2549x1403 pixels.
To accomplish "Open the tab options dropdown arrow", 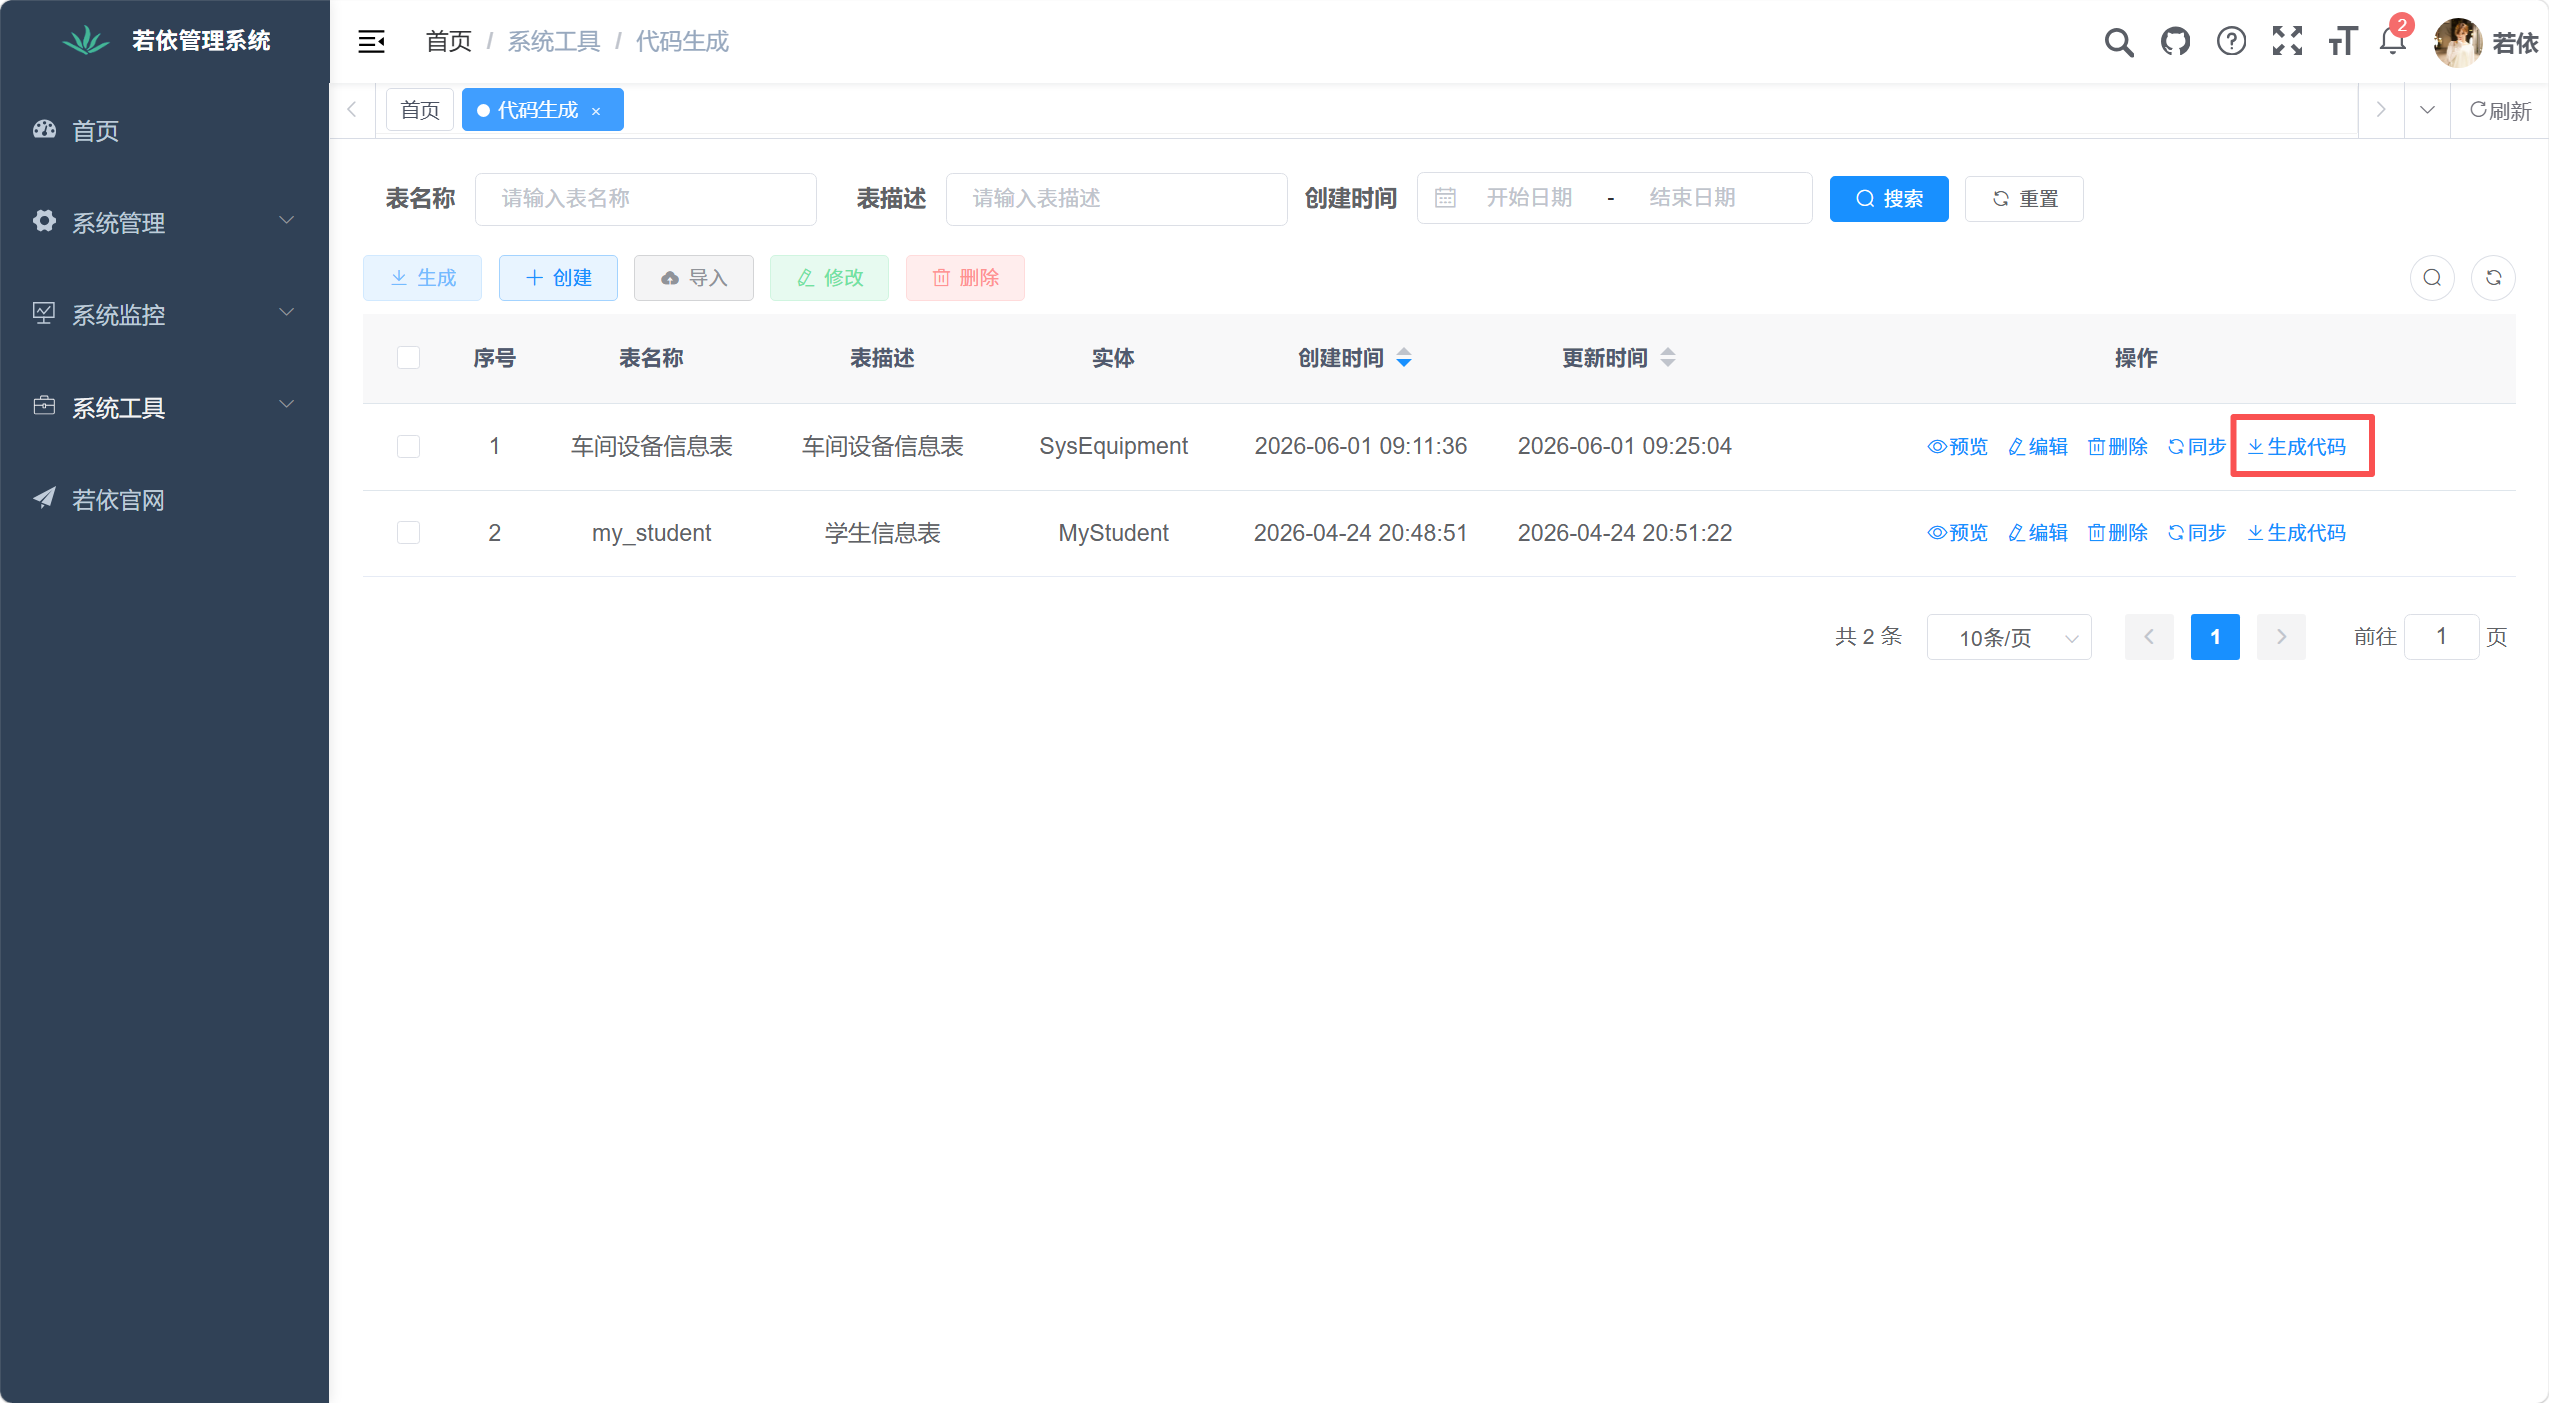I will point(2427,110).
